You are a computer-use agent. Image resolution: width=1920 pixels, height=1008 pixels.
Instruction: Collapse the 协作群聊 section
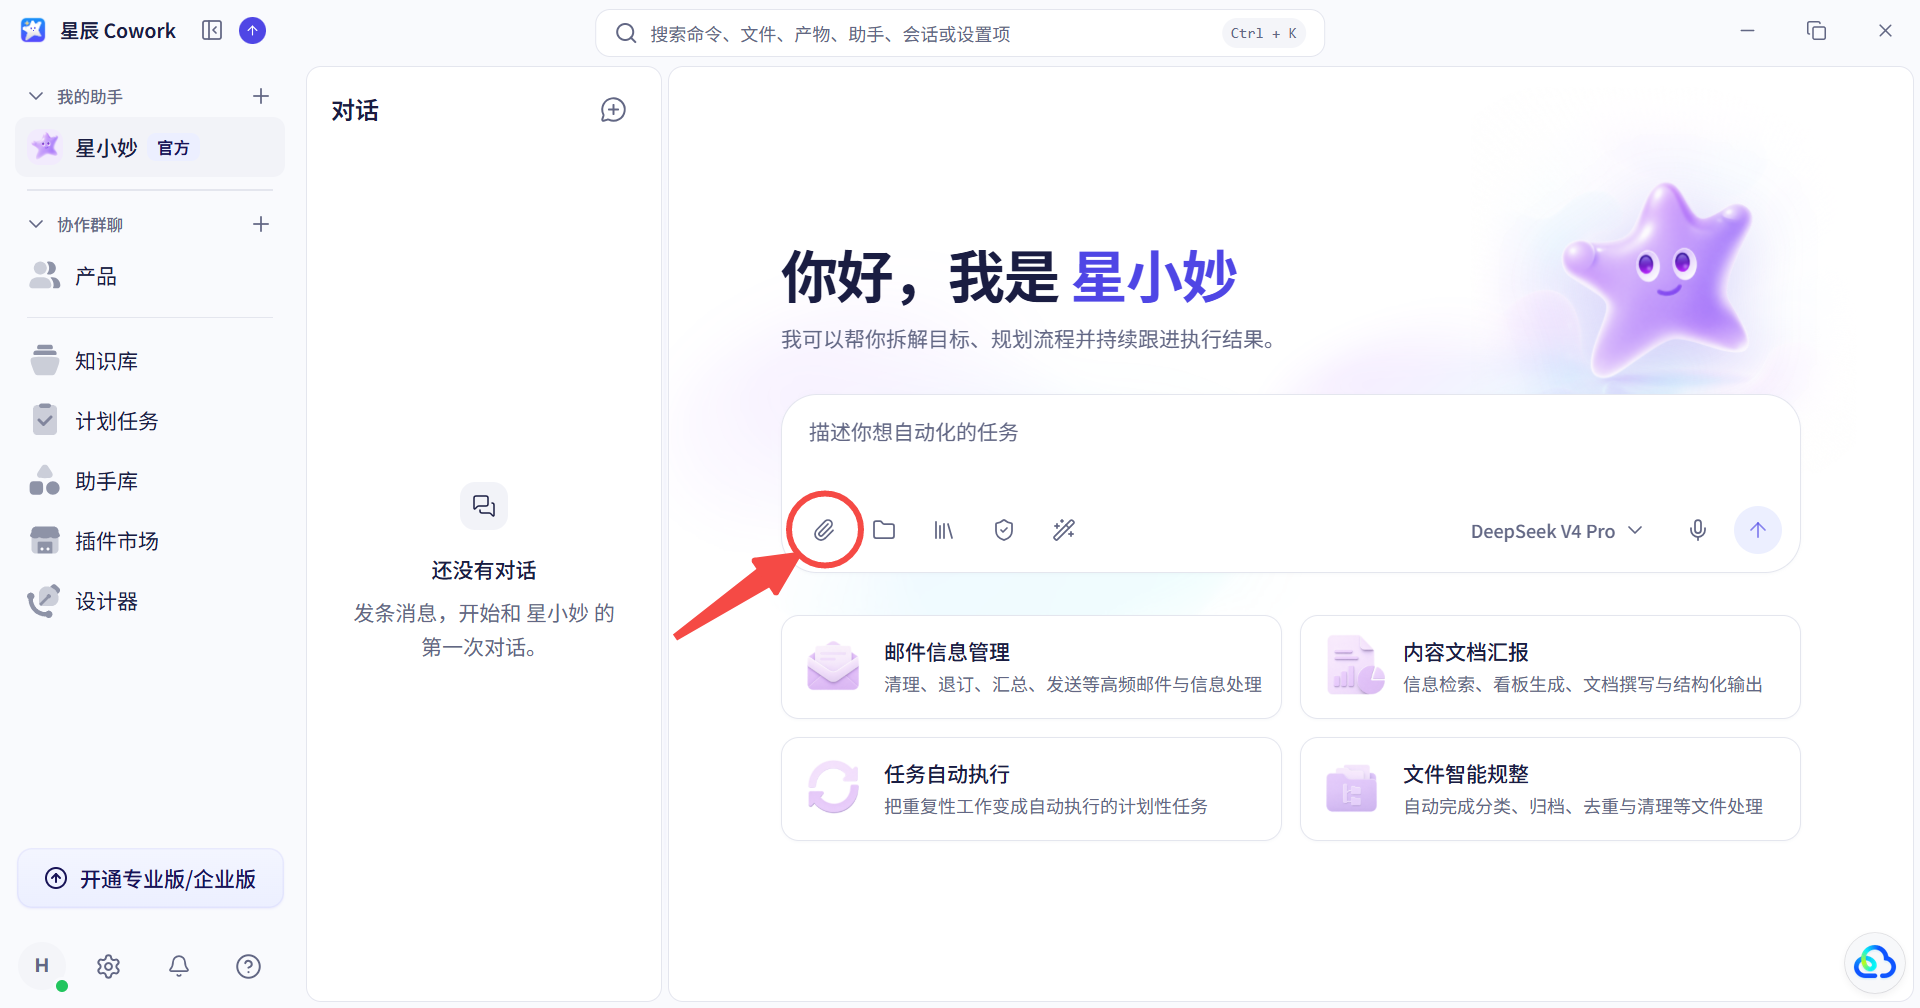[x=36, y=224]
